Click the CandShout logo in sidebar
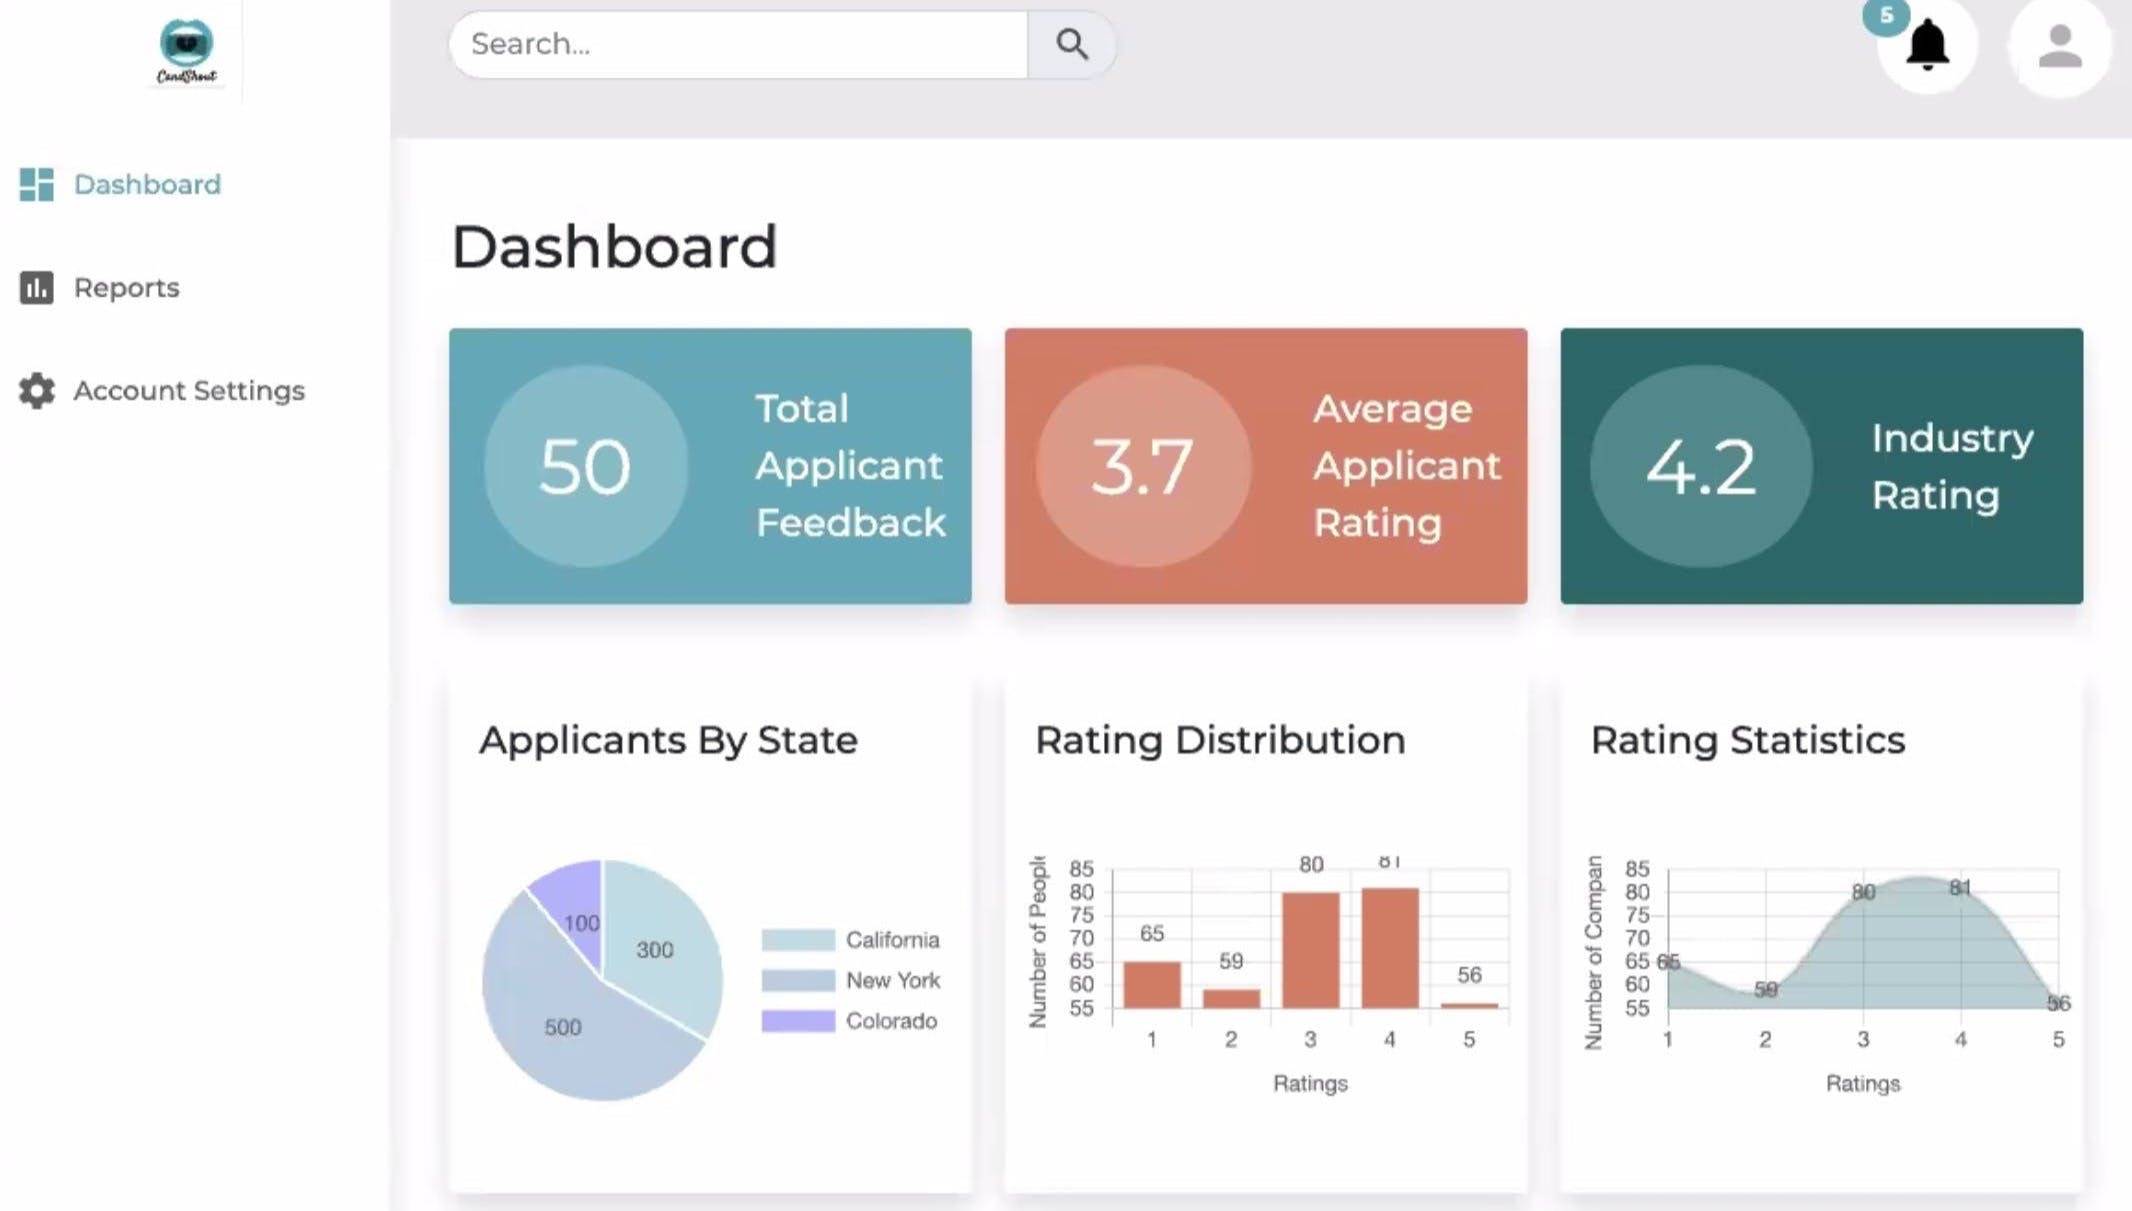The width and height of the screenshot is (2132, 1211). pos(186,50)
